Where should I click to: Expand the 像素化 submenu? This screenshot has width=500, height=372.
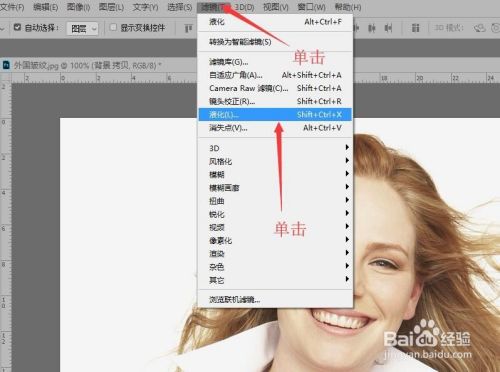pyautogui.click(x=275, y=240)
